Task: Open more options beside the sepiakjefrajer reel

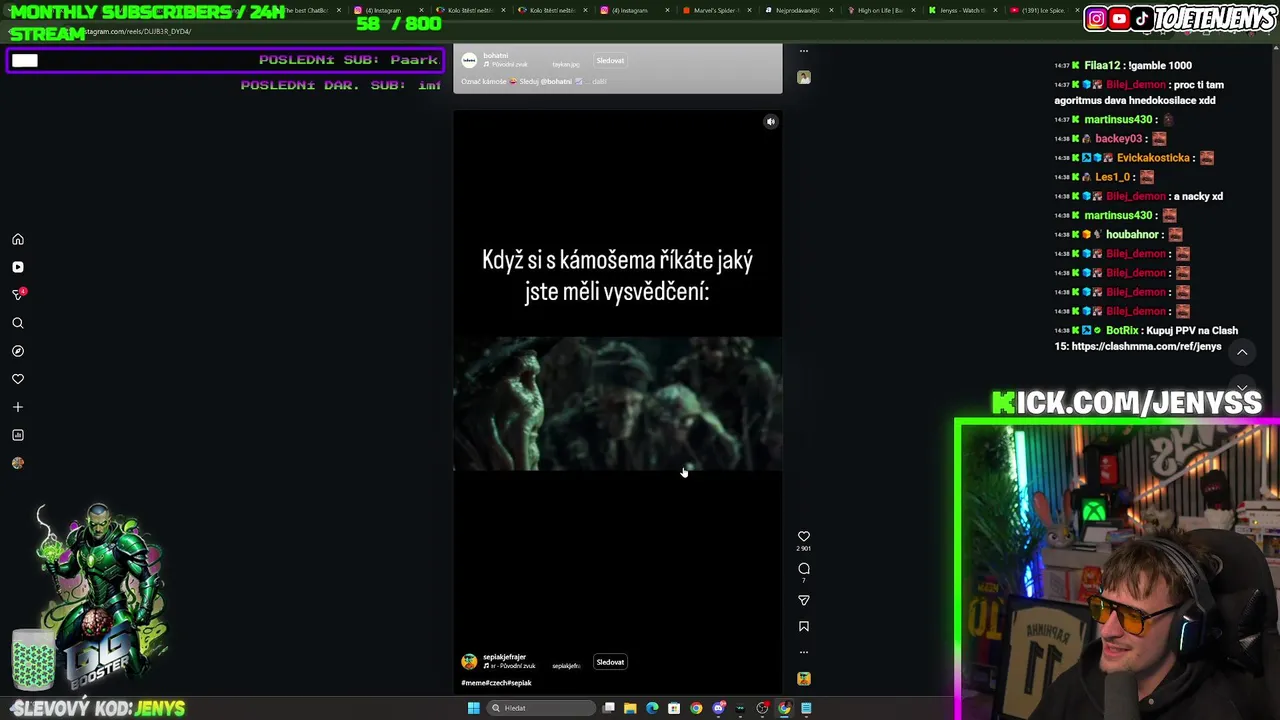Action: [804, 652]
